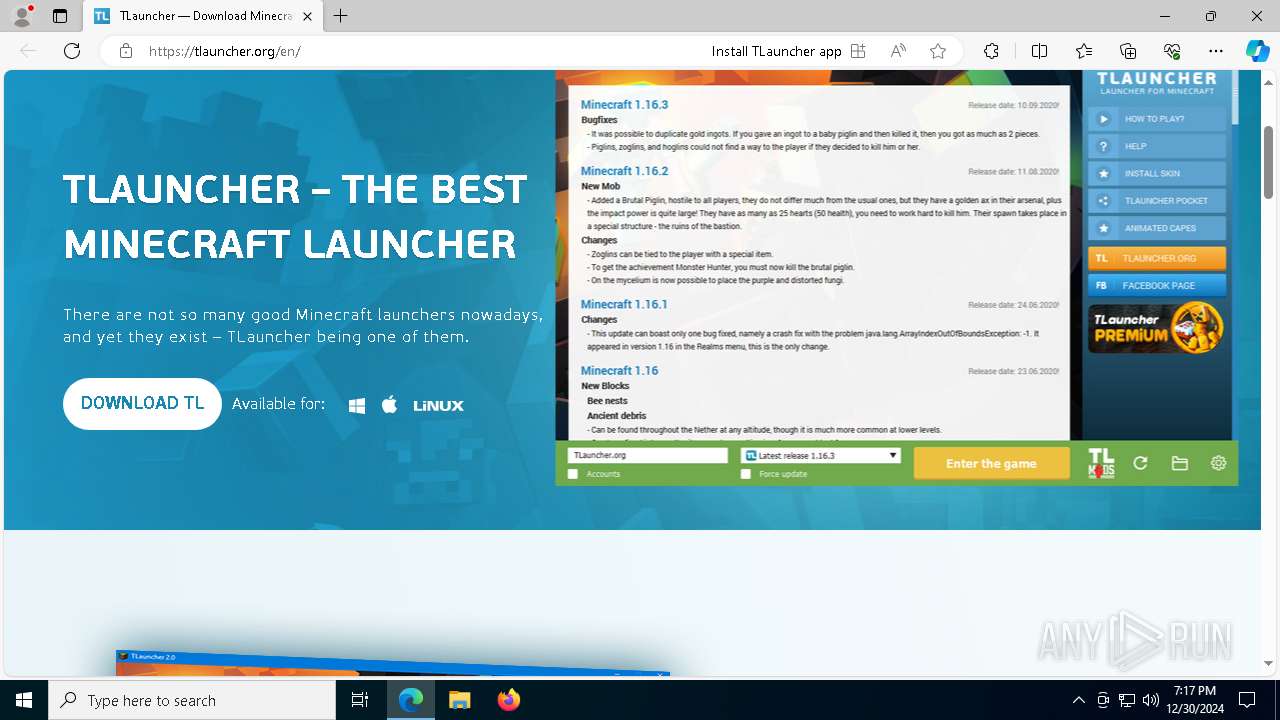This screenshot has height=720, width=1280.
Task: Open a new browser tab
Action: coord(341,16)
